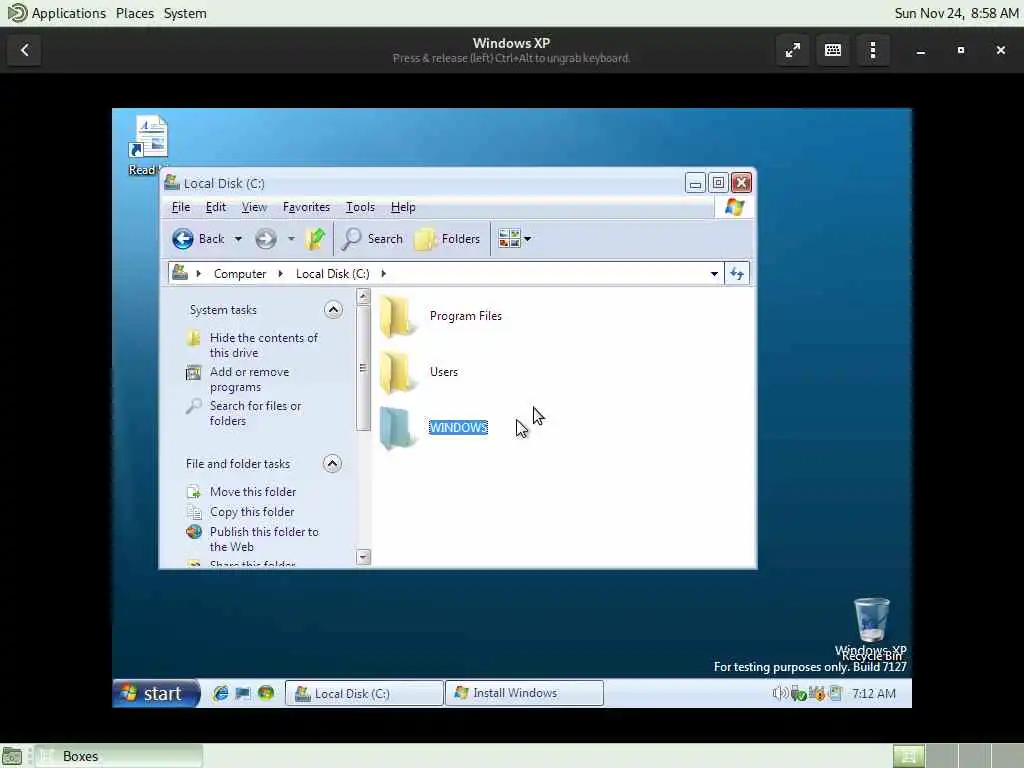Go up one folder level
The height and width of the screenshot is (768, 1024).
click(315, 239)
